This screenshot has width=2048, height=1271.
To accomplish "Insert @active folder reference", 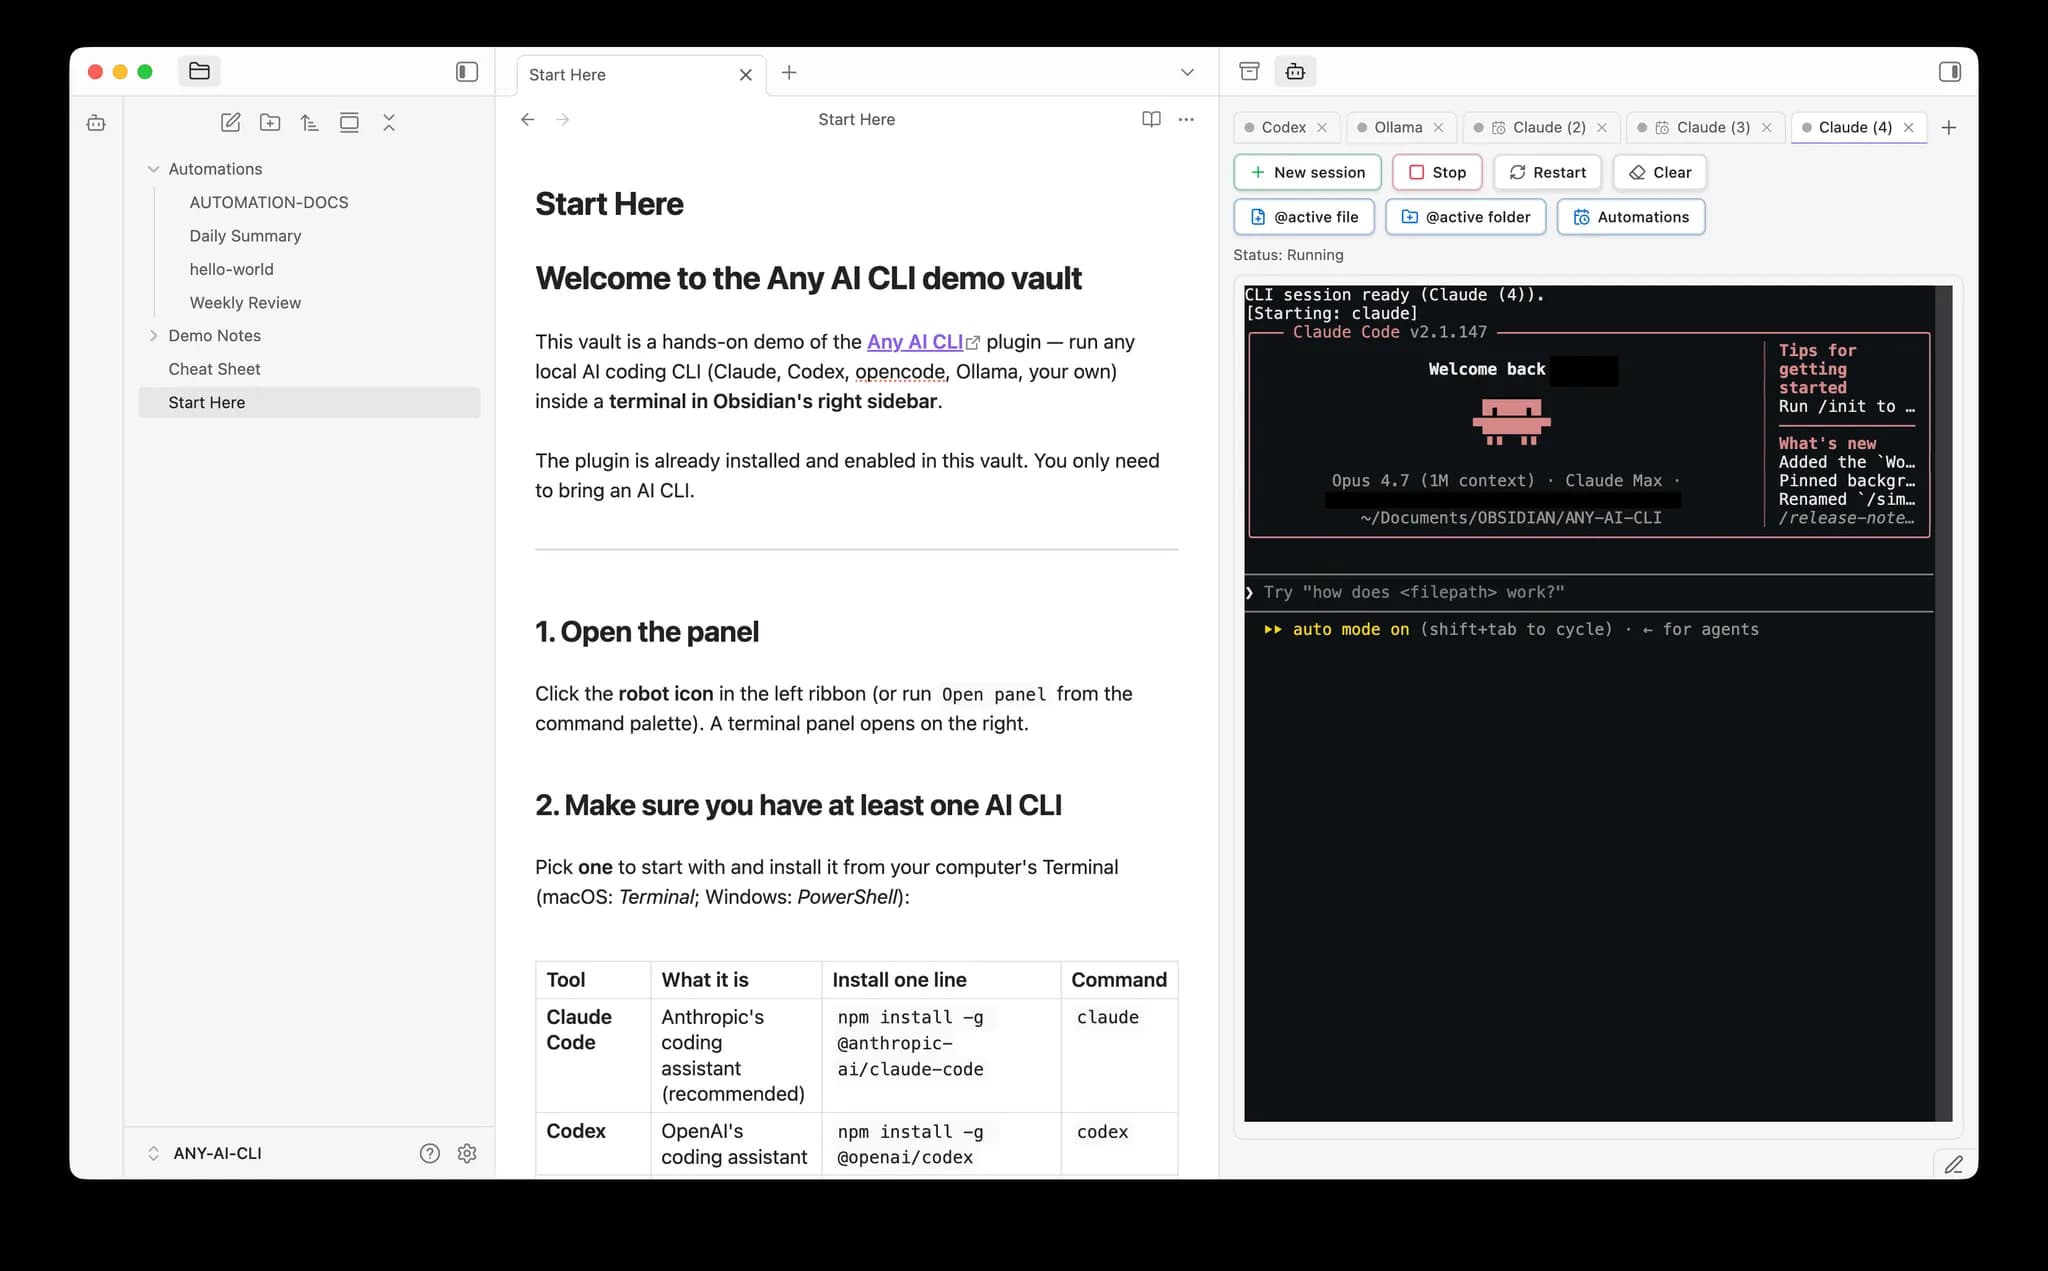I will (x=1465, y=217).
